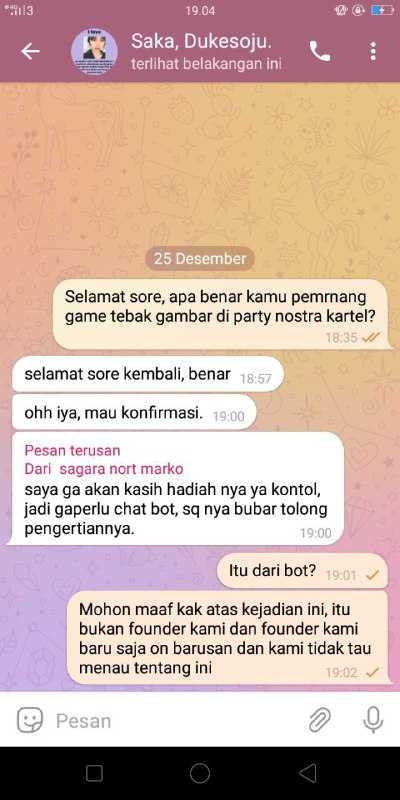Viewport: 400px width, 800px height.
Task: Tap the Android recent apps square button
Action: click(94, 773)
